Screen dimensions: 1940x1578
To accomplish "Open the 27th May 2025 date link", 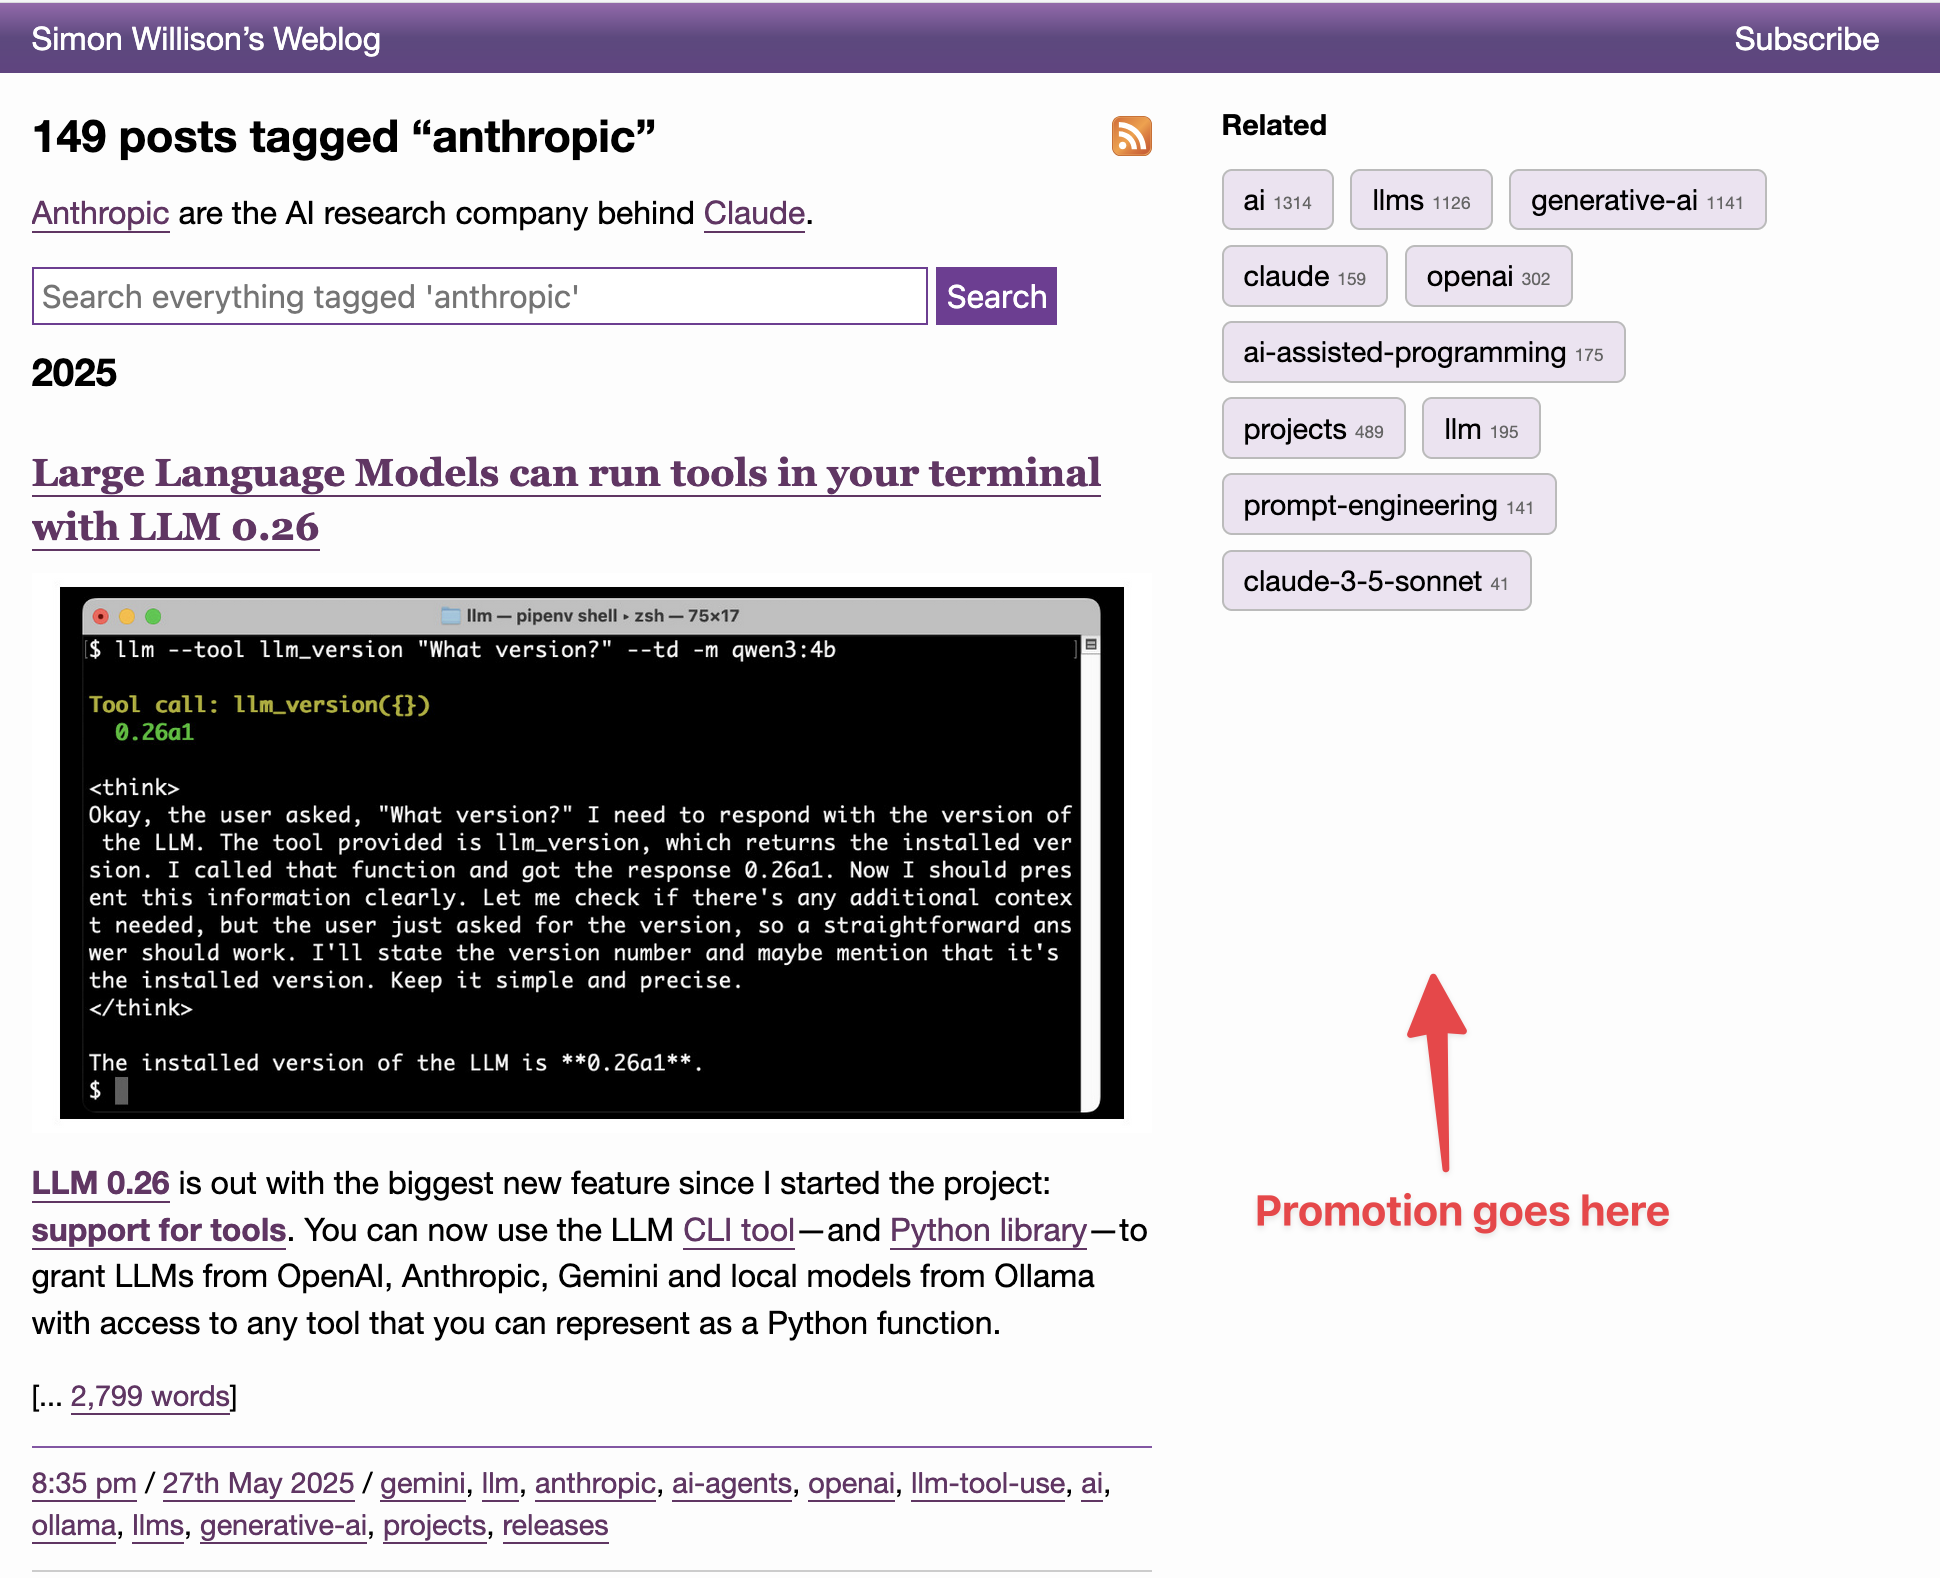I will tap(258, 1483).
